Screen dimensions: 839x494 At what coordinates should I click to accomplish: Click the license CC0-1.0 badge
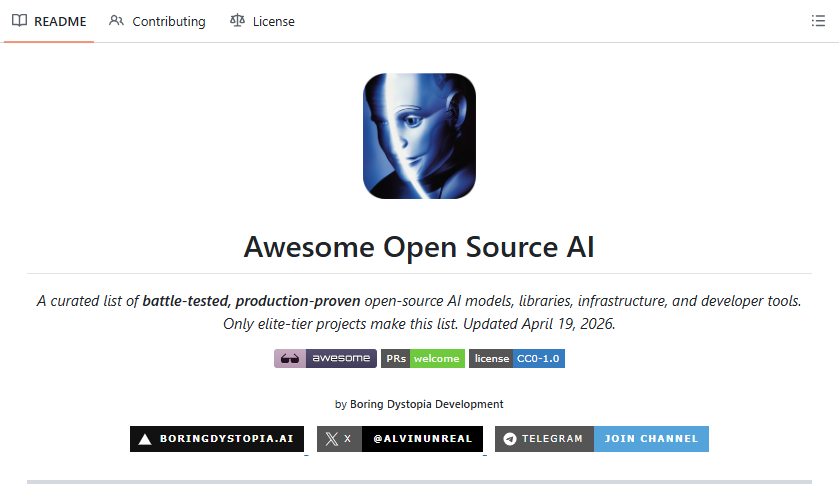click(517, 359)
